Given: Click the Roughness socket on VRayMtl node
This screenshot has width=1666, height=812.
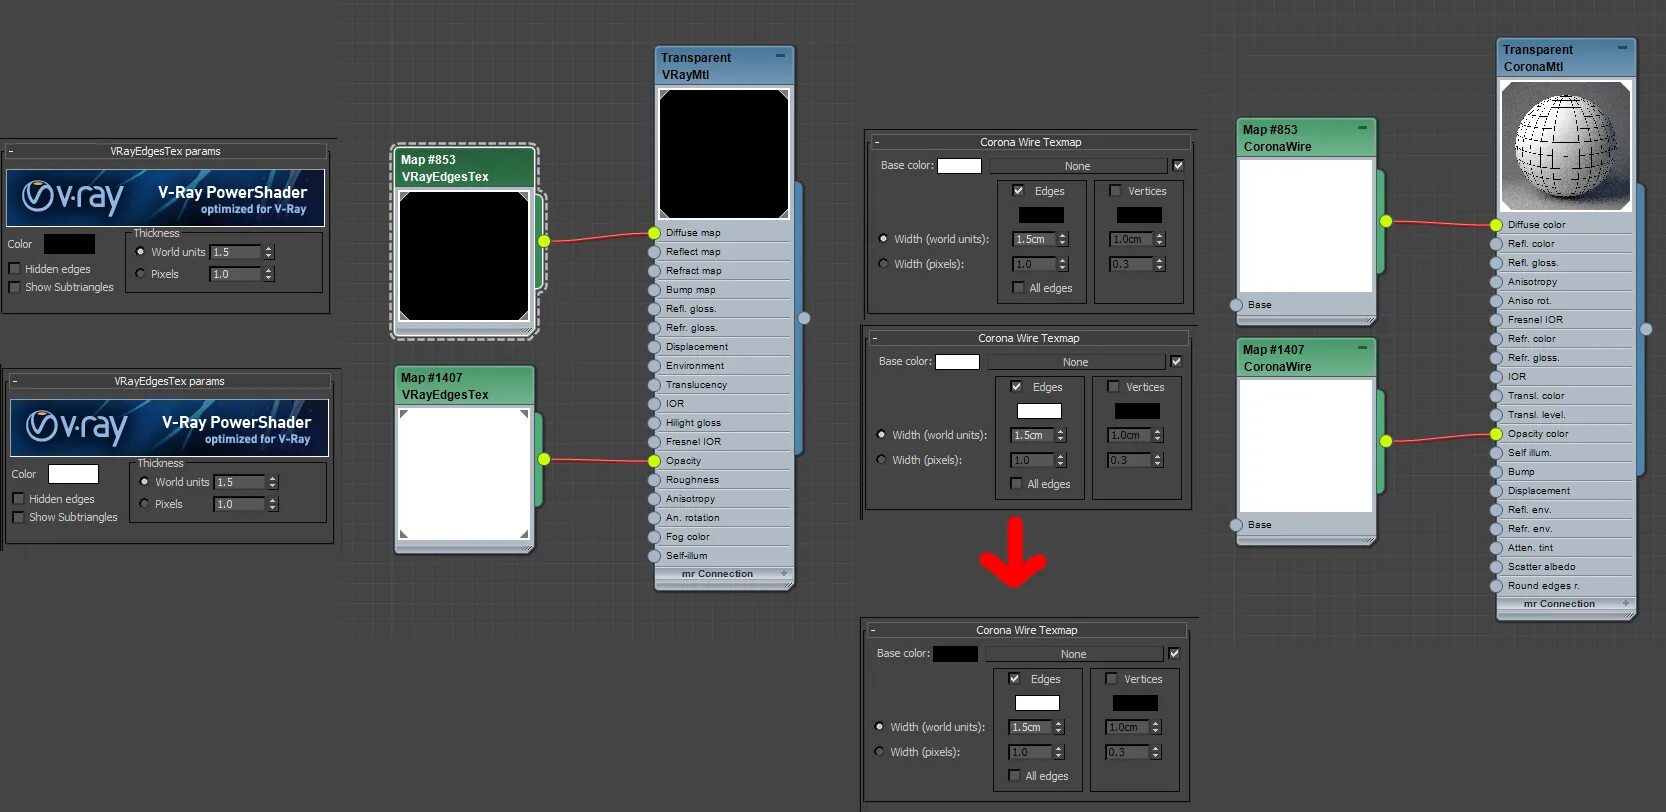Looking at the screenshot, I should click(x=654, y=480).
